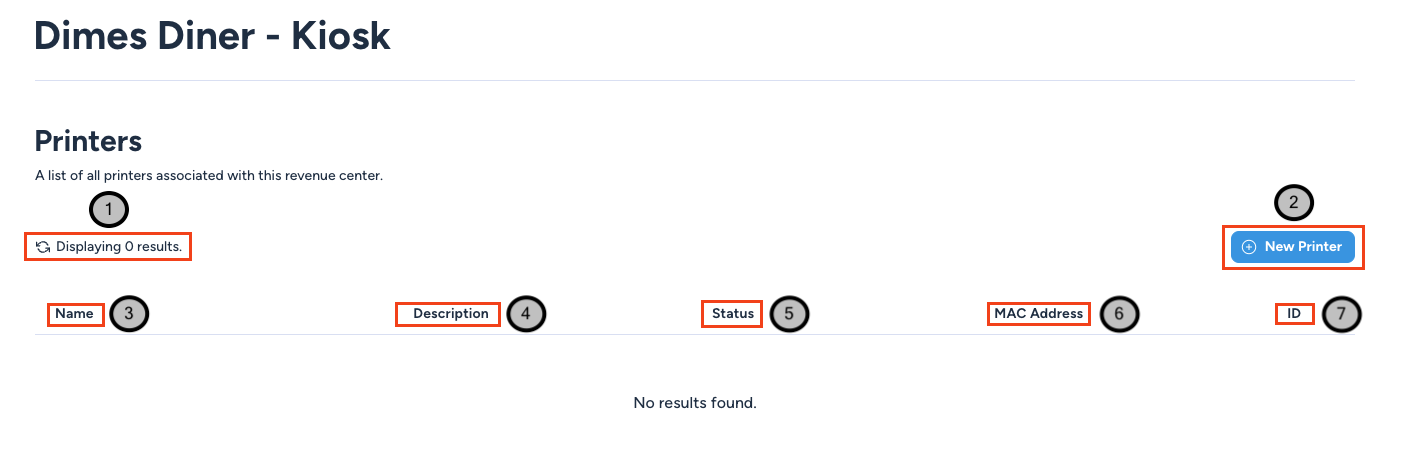Select the ID column header
Image resolution: width=1415 pixels, height=456 pixels.
pos(1294,314)
